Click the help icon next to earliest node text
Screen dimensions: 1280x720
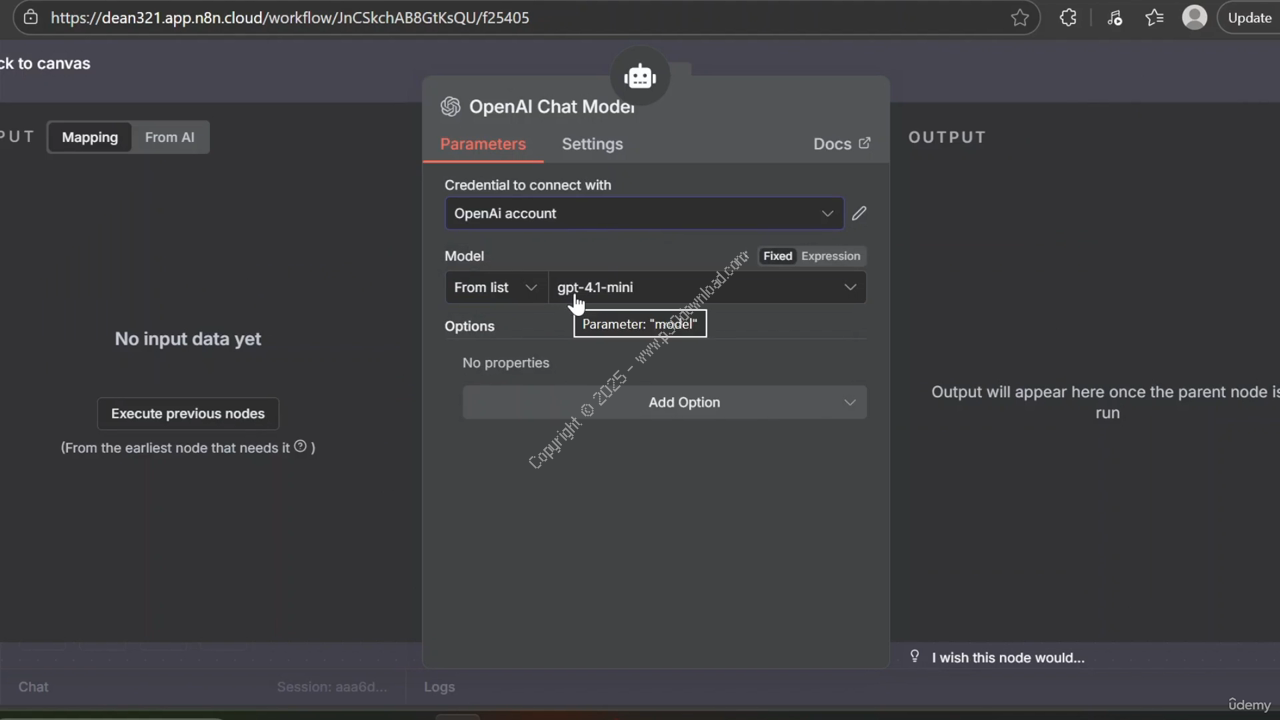300,447
